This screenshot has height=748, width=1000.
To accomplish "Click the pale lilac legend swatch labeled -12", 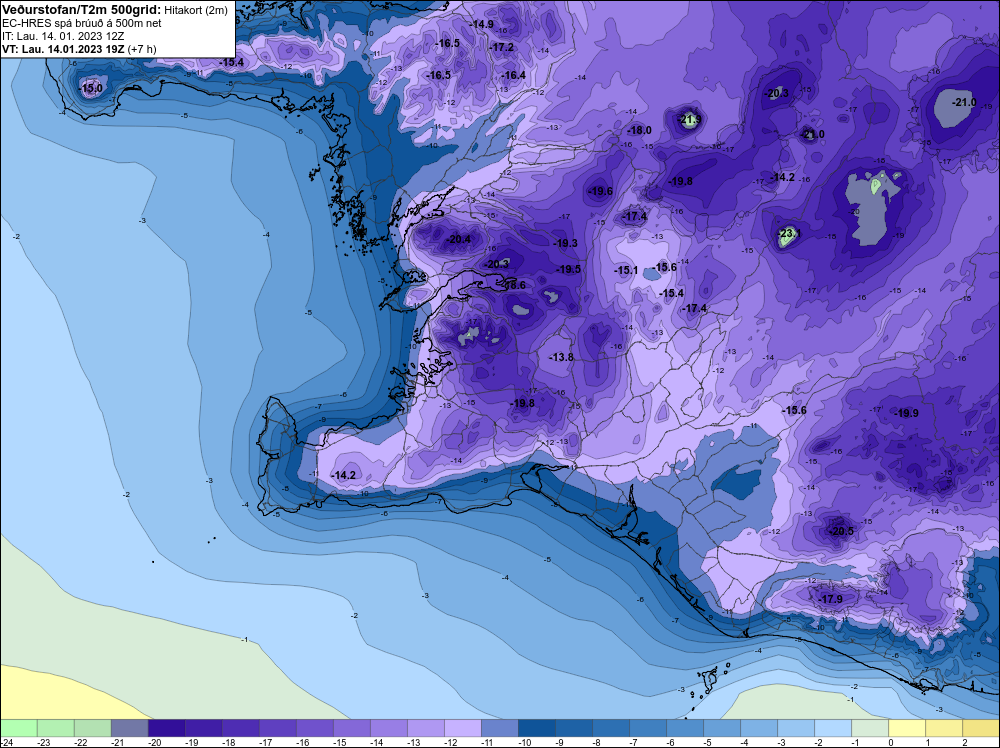I will [x=462, y=728].
